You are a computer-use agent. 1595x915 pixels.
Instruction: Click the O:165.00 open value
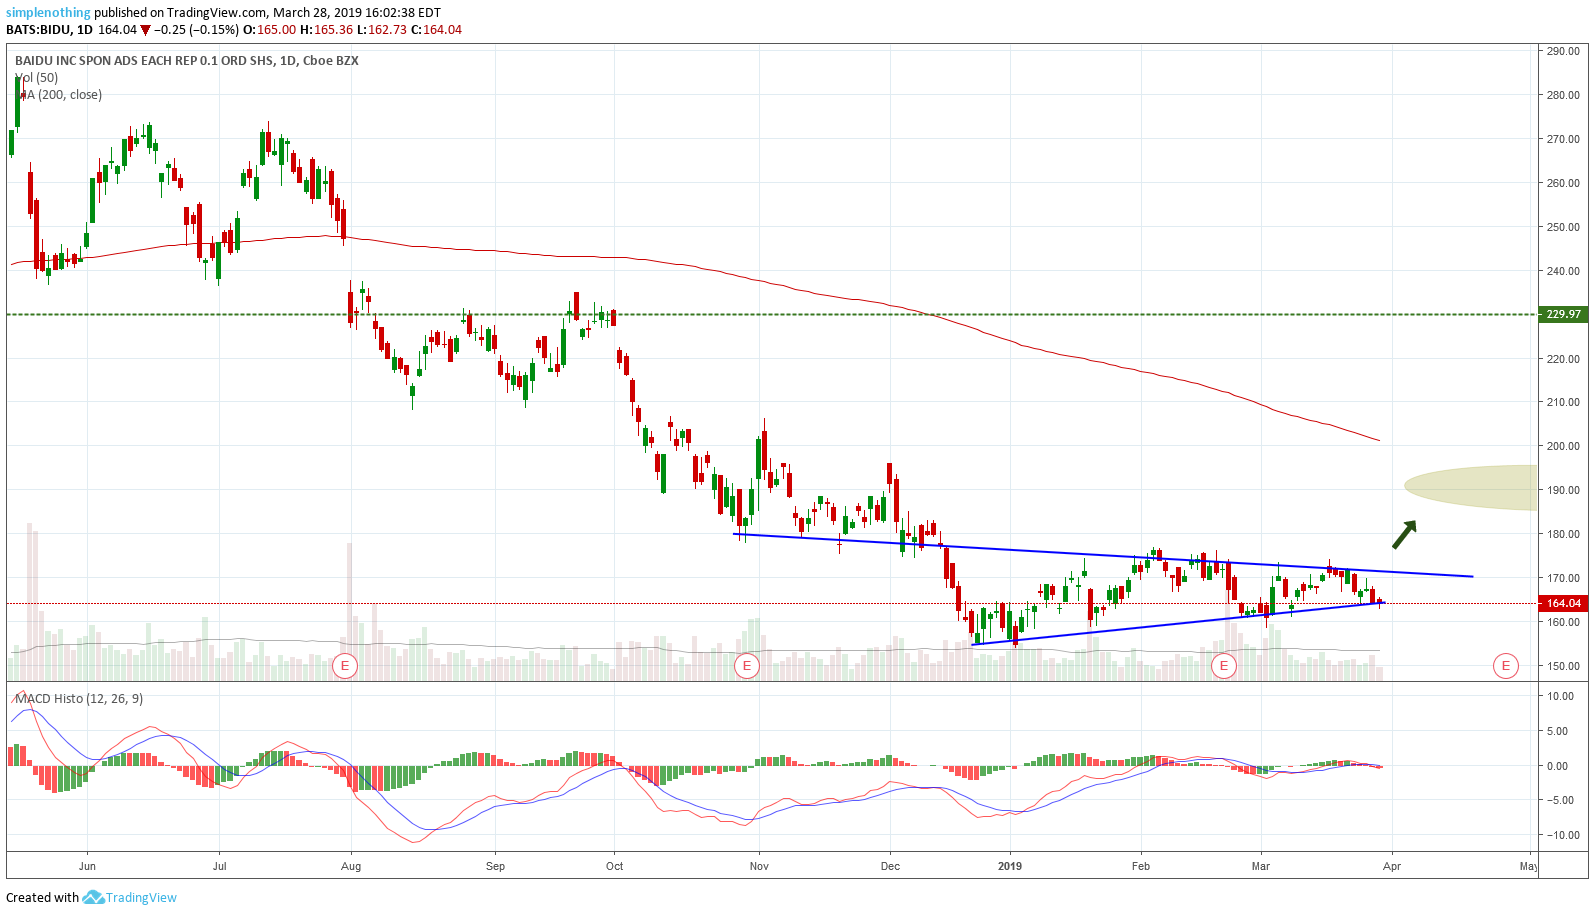(270, 30)
